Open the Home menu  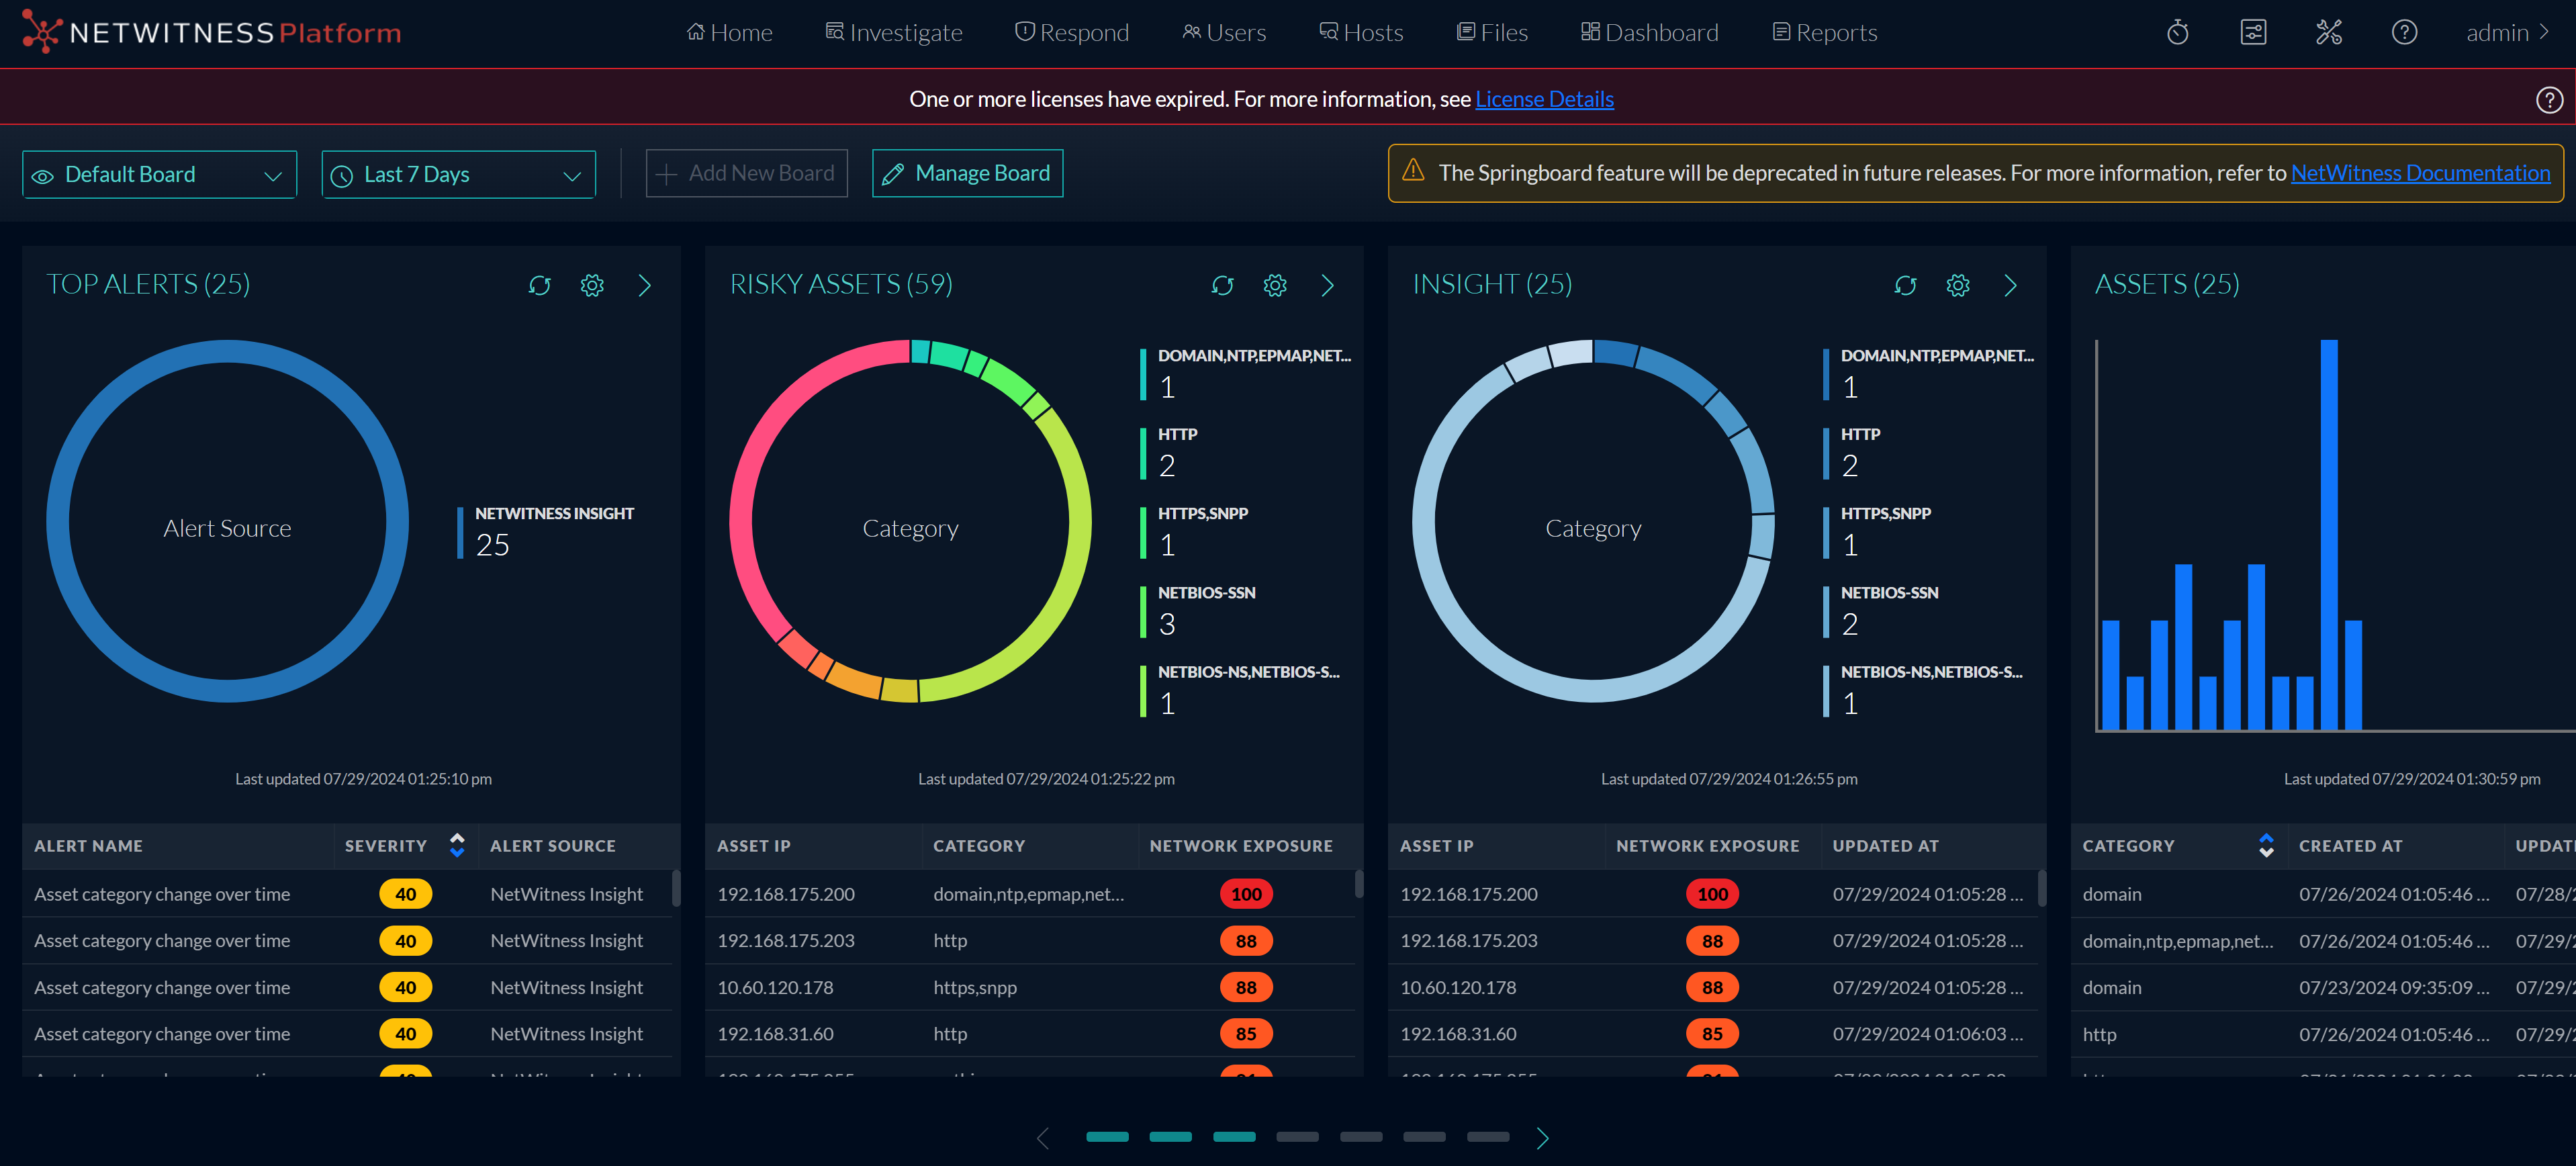pyautogui.click(x=729, y=32)
